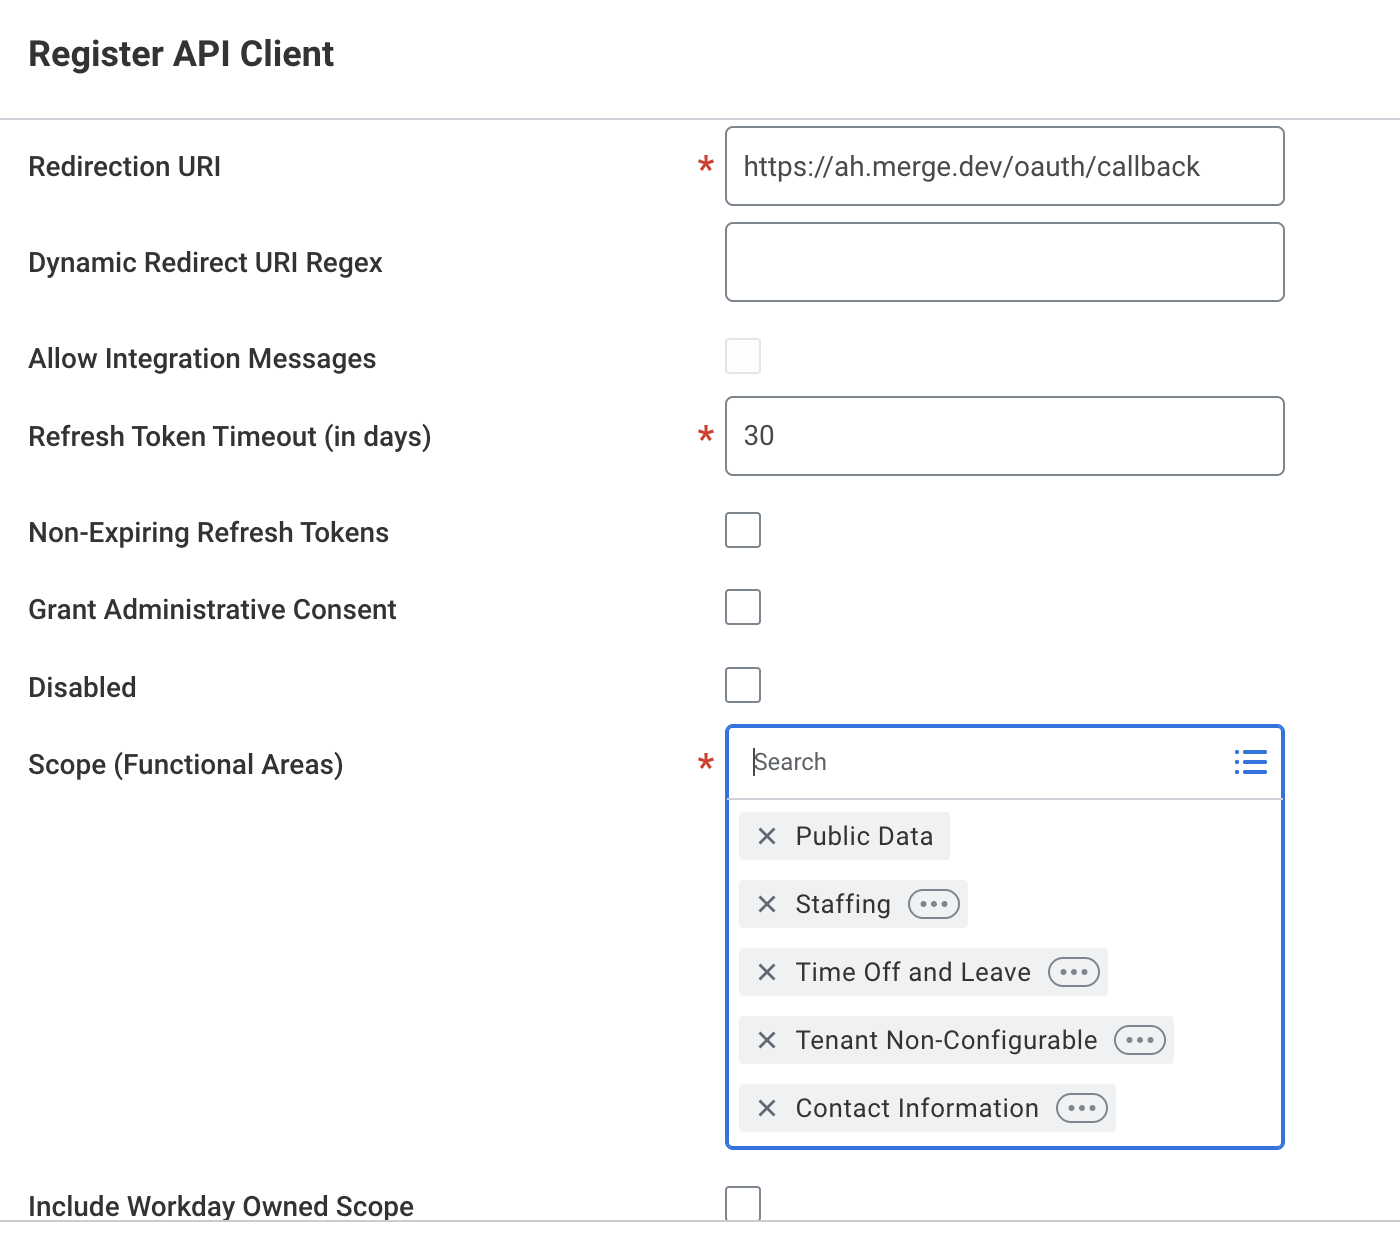Viewport: 1400px width, 1242px height.
Task: Open related actions ellipsis for Staffing
Action: point(934,904)
